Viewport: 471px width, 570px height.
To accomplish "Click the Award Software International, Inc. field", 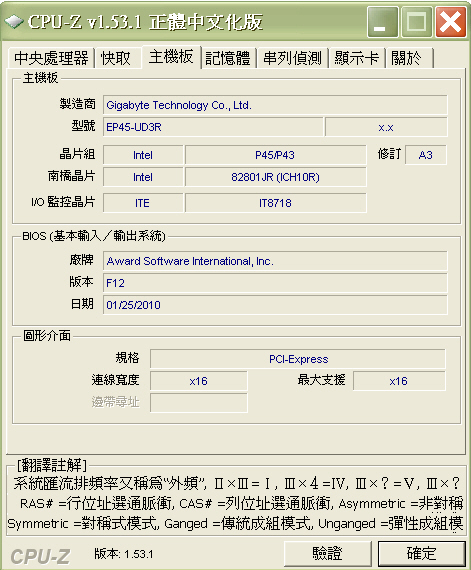I will (x=275, y=261).
